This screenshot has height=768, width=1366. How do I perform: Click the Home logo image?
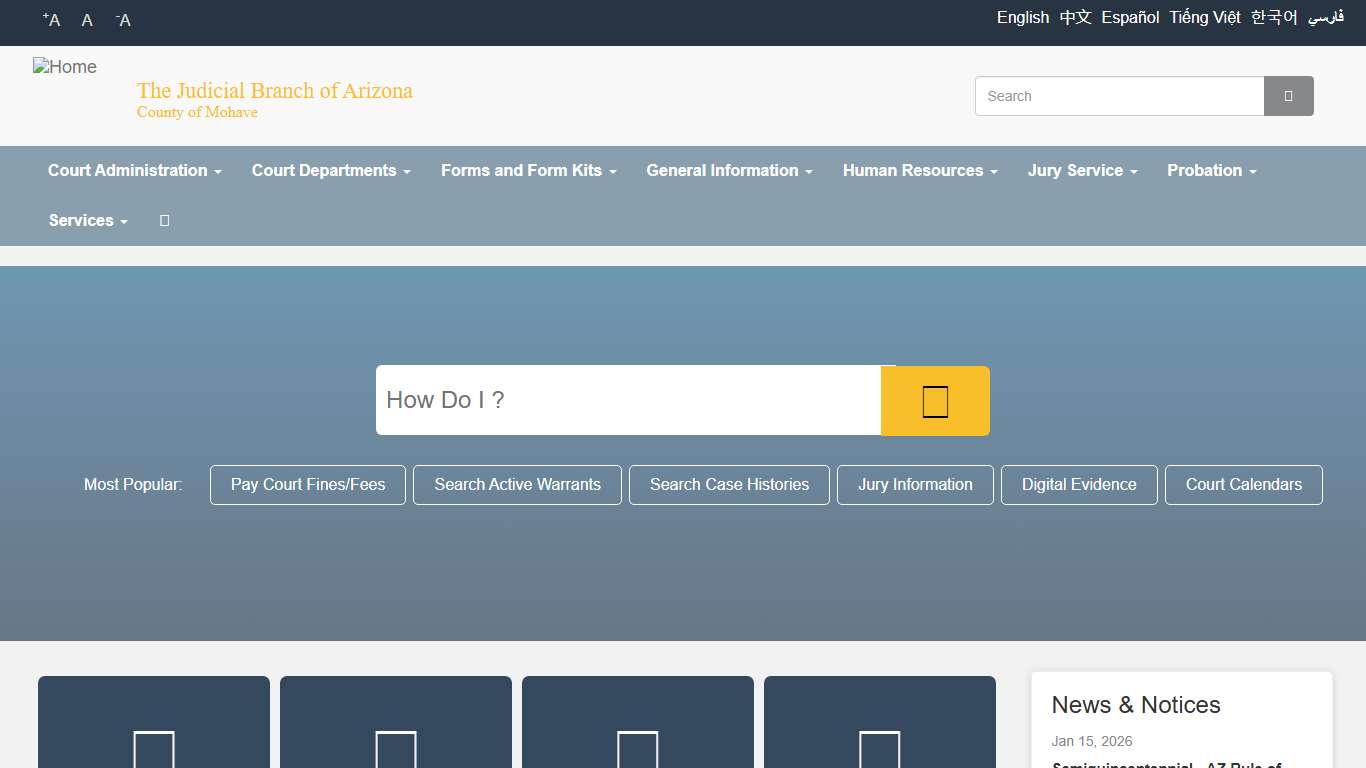tap(65, 68)
